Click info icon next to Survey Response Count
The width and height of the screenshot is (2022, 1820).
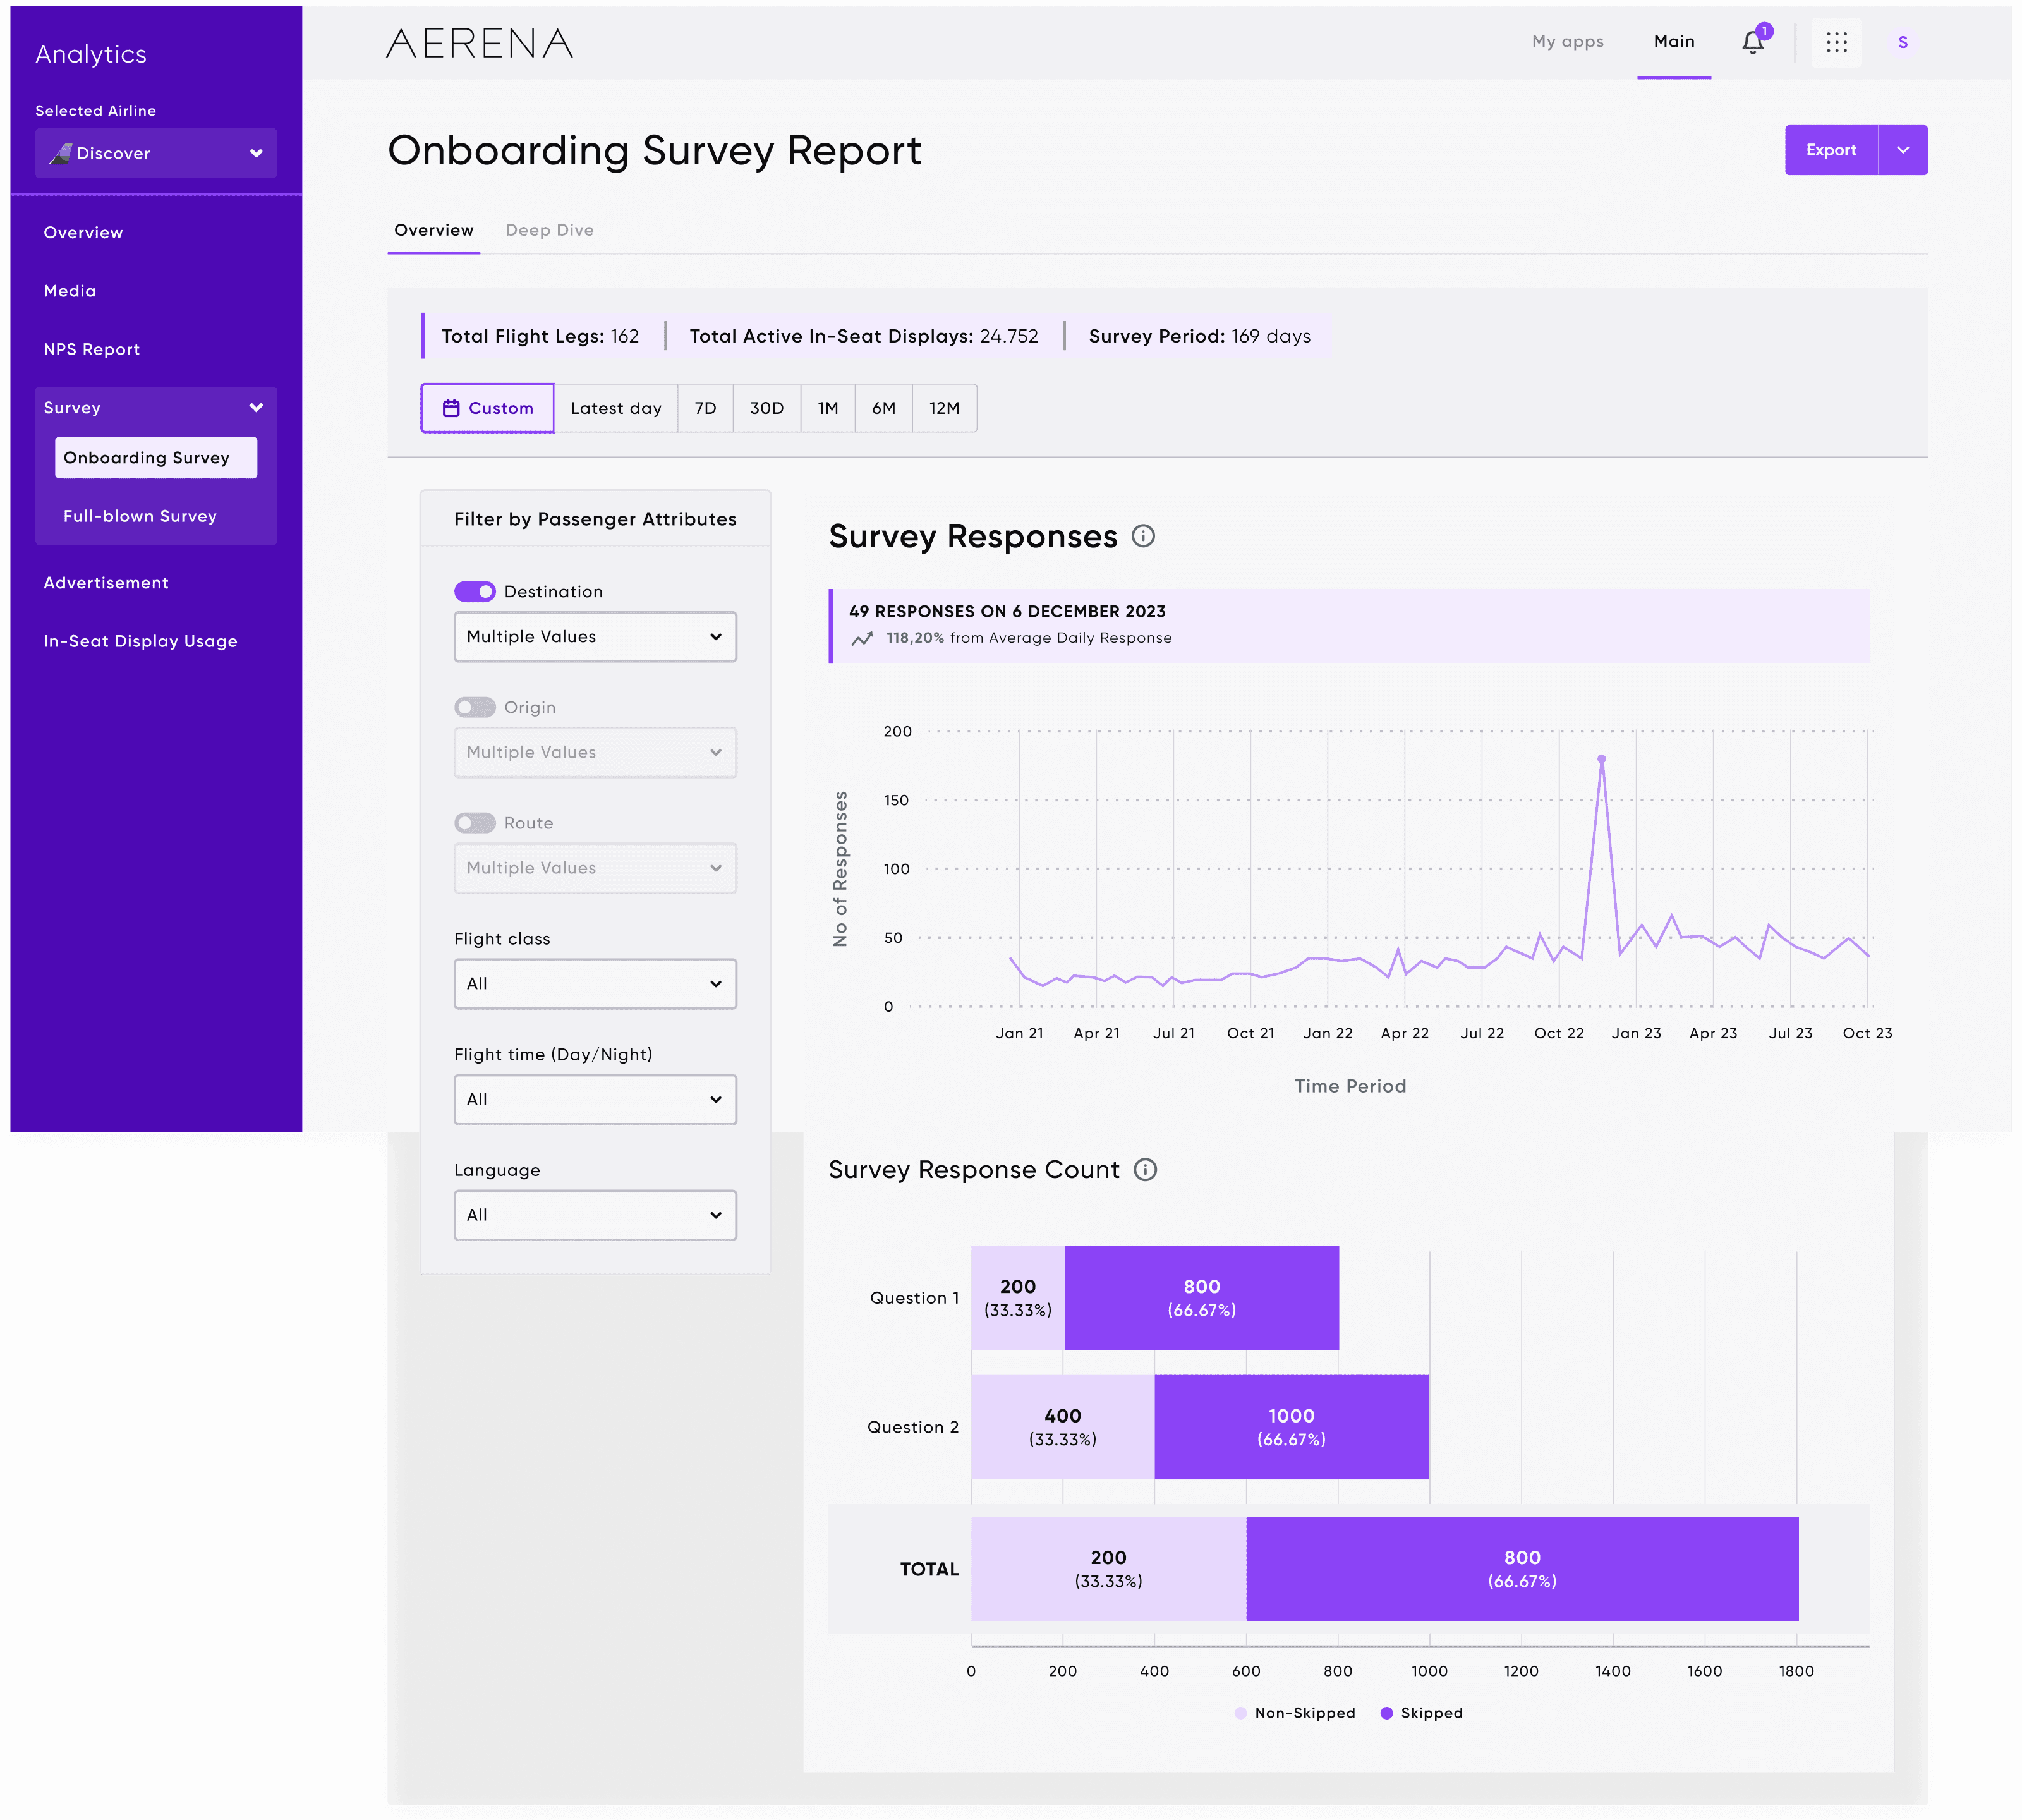[1145, 1170]
